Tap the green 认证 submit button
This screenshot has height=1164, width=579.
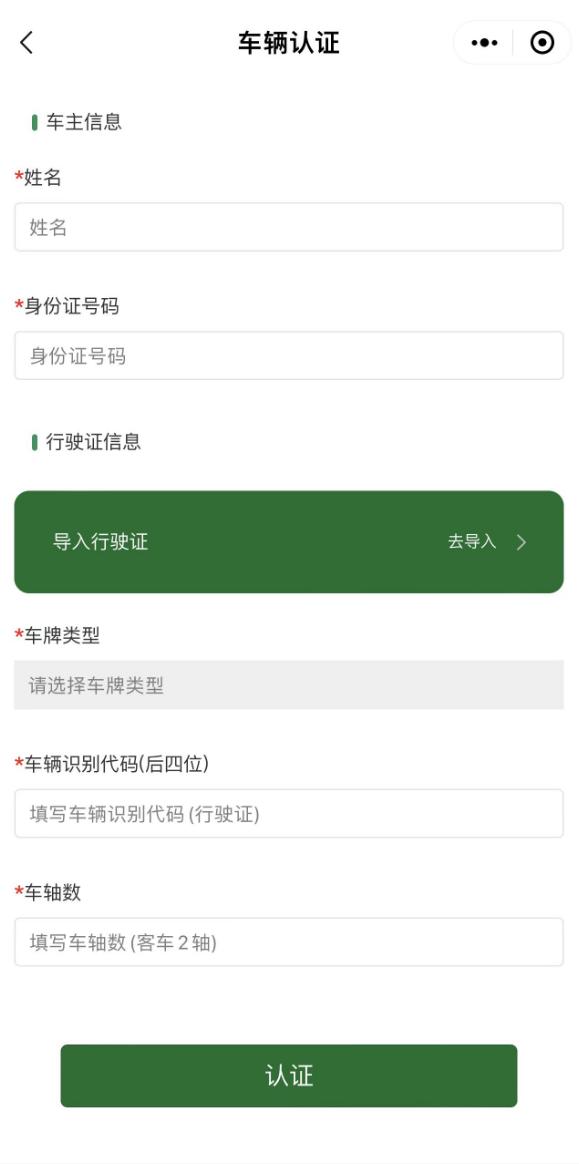click(289, 1075)
